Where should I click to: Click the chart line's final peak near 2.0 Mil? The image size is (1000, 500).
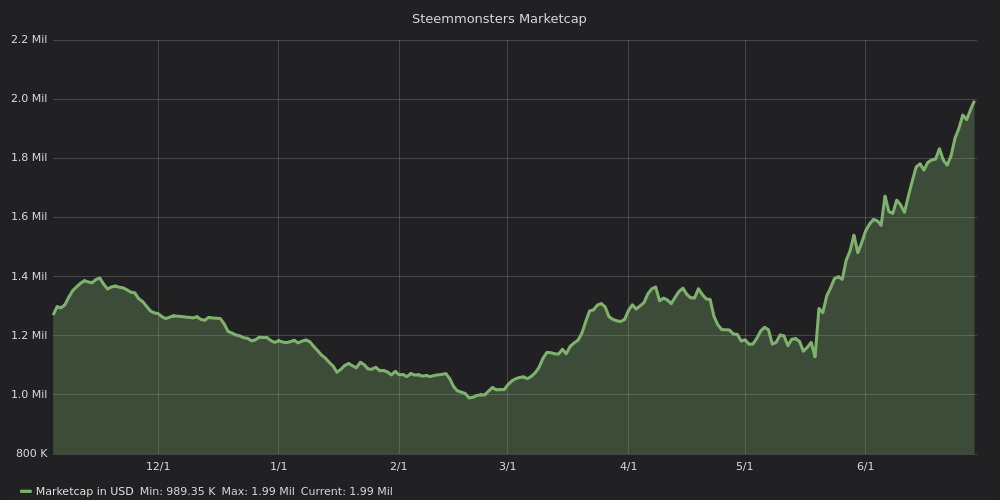974,101
